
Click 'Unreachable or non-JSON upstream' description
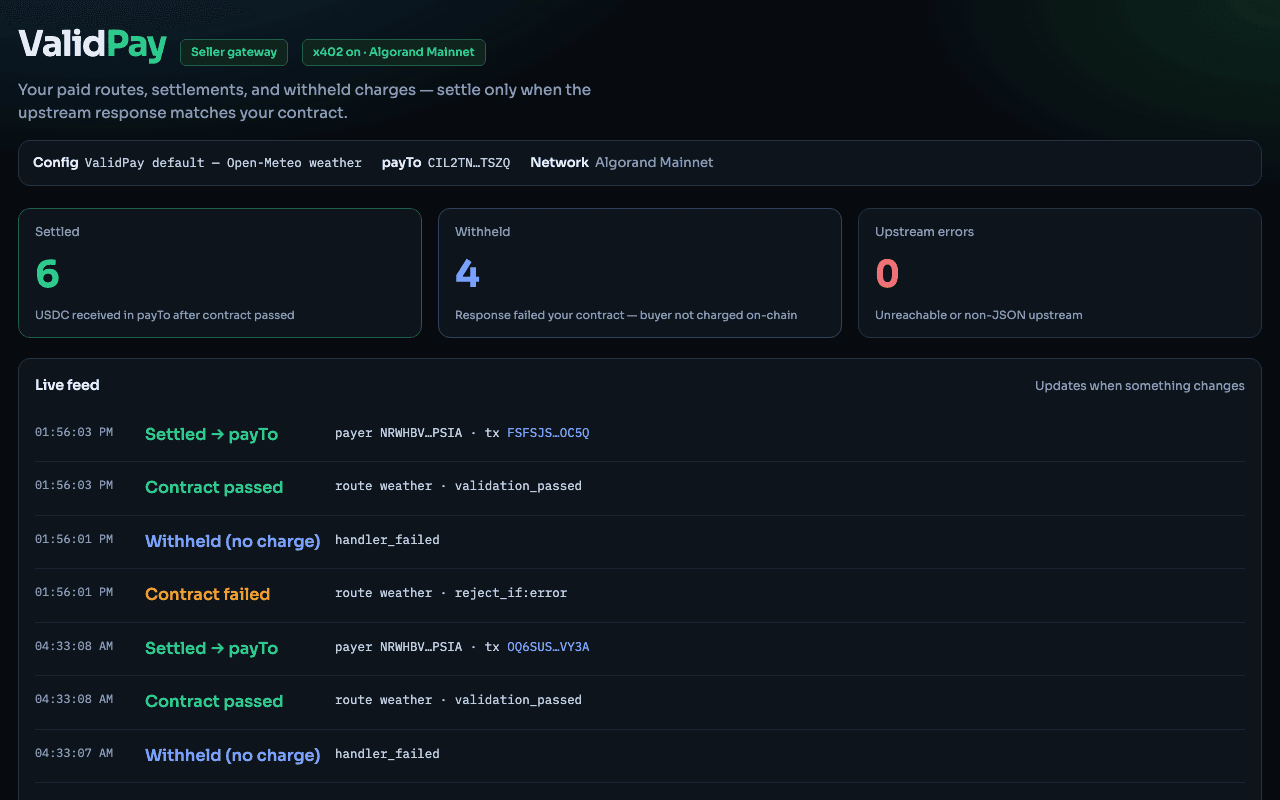click(x=979, y=315)
